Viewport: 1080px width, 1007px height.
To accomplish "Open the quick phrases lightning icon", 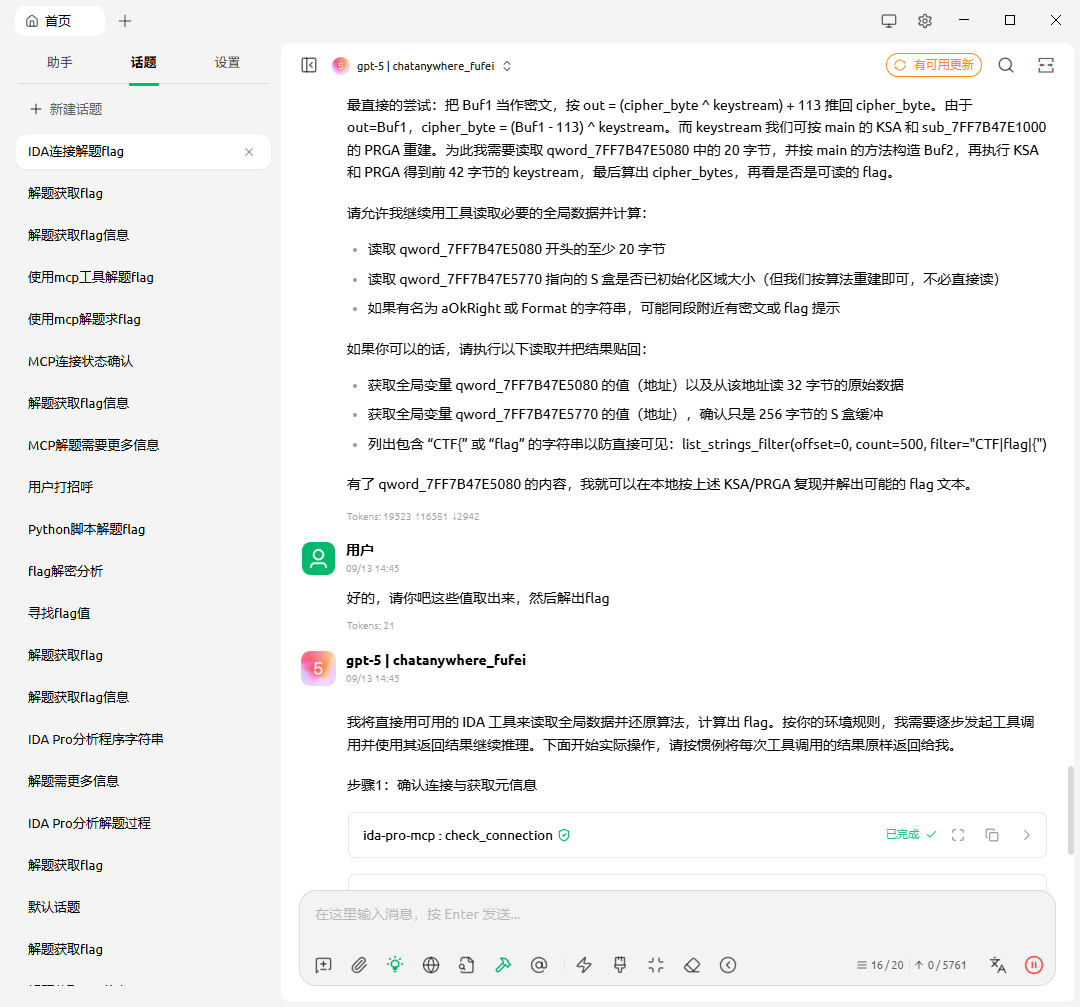I will [x=585, y=965].
